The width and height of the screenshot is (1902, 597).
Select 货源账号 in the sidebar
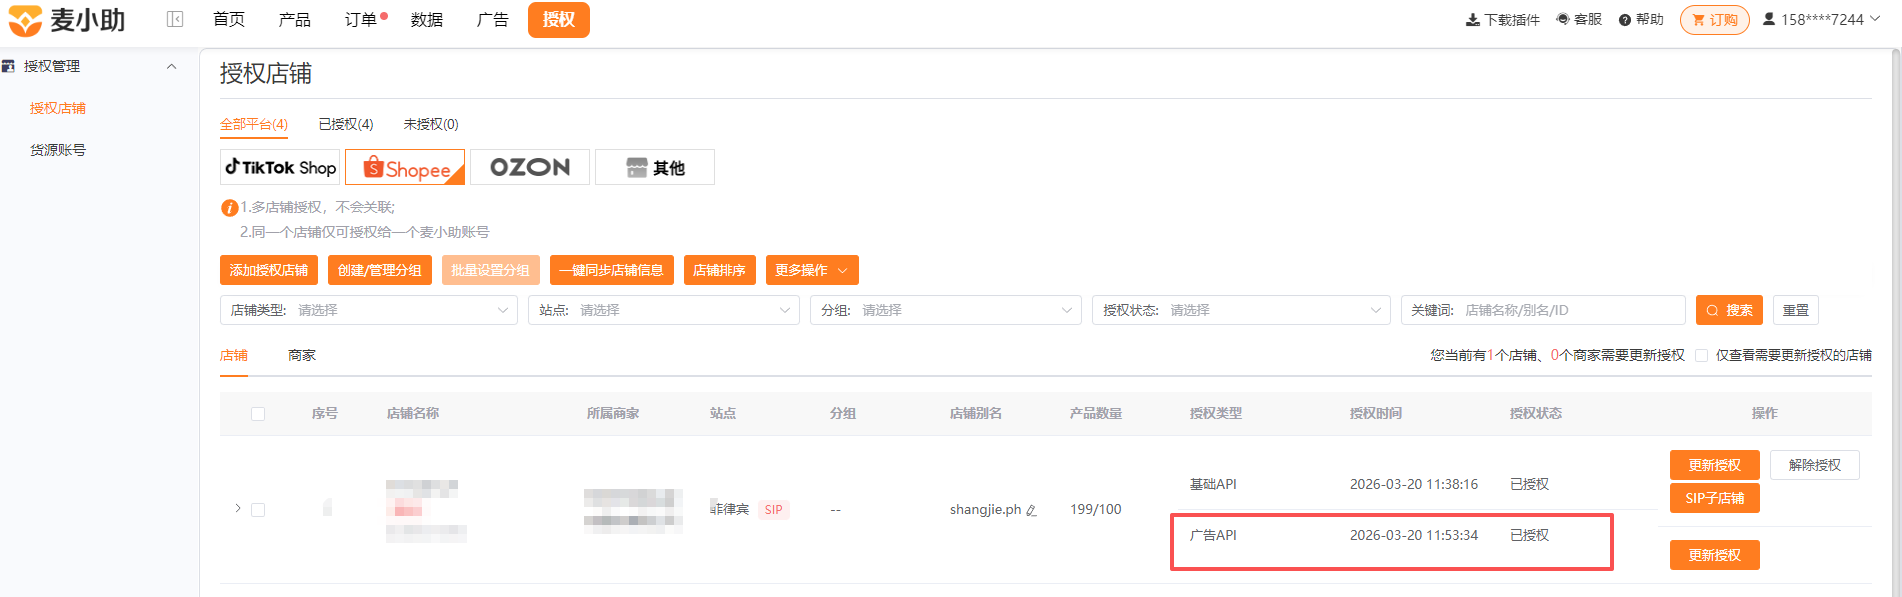point(58,150)
